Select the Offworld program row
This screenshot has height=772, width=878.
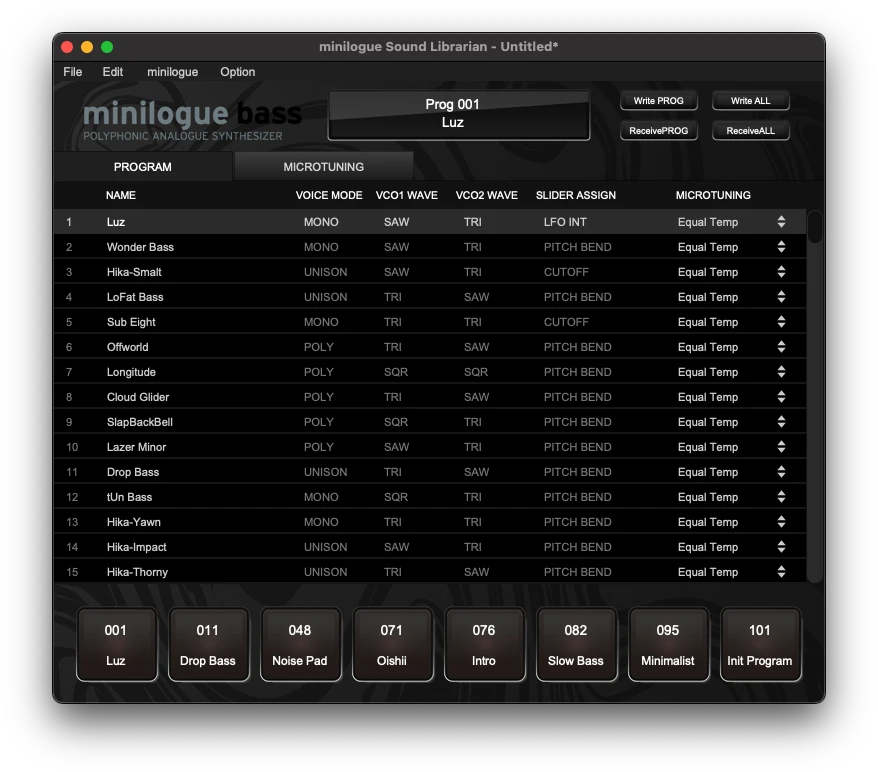click(430, 347)
